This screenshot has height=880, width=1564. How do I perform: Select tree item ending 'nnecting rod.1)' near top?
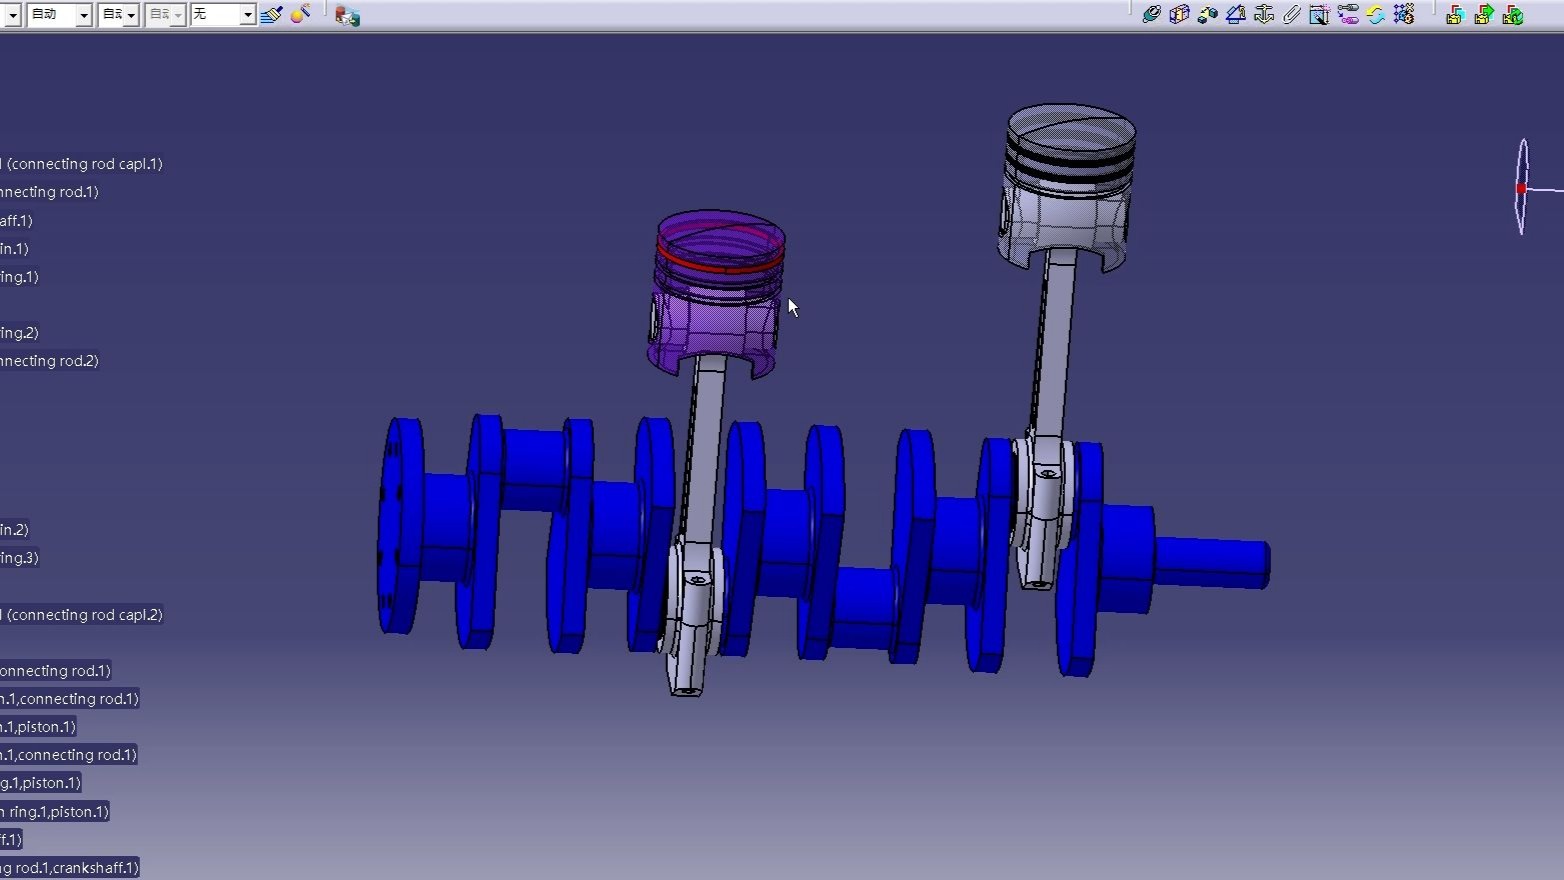pos(49,192)
